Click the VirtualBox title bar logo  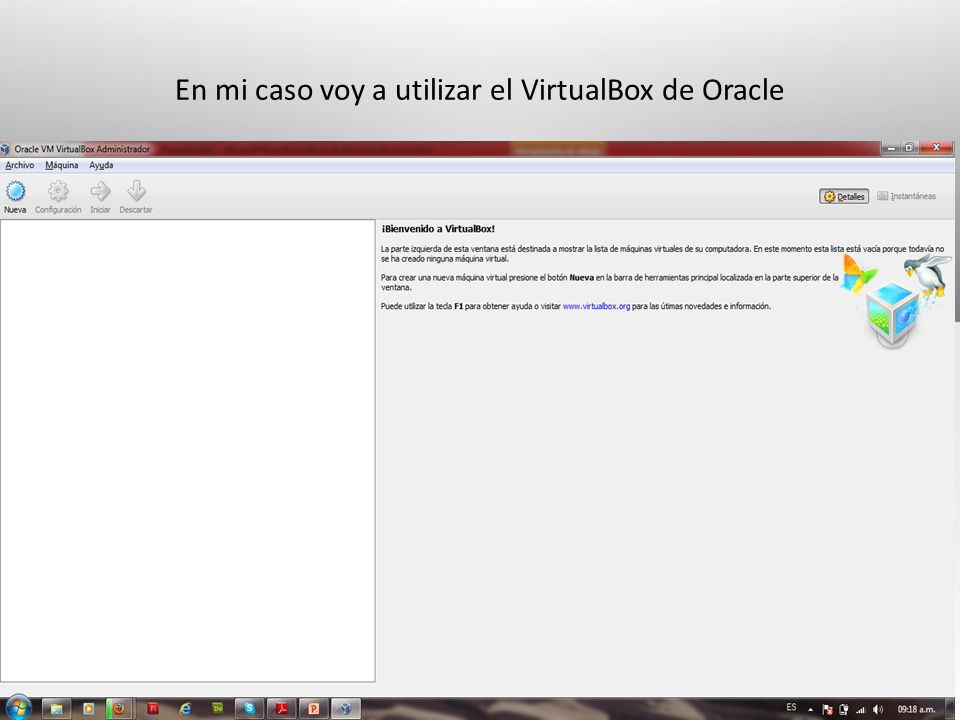[6, 149]
